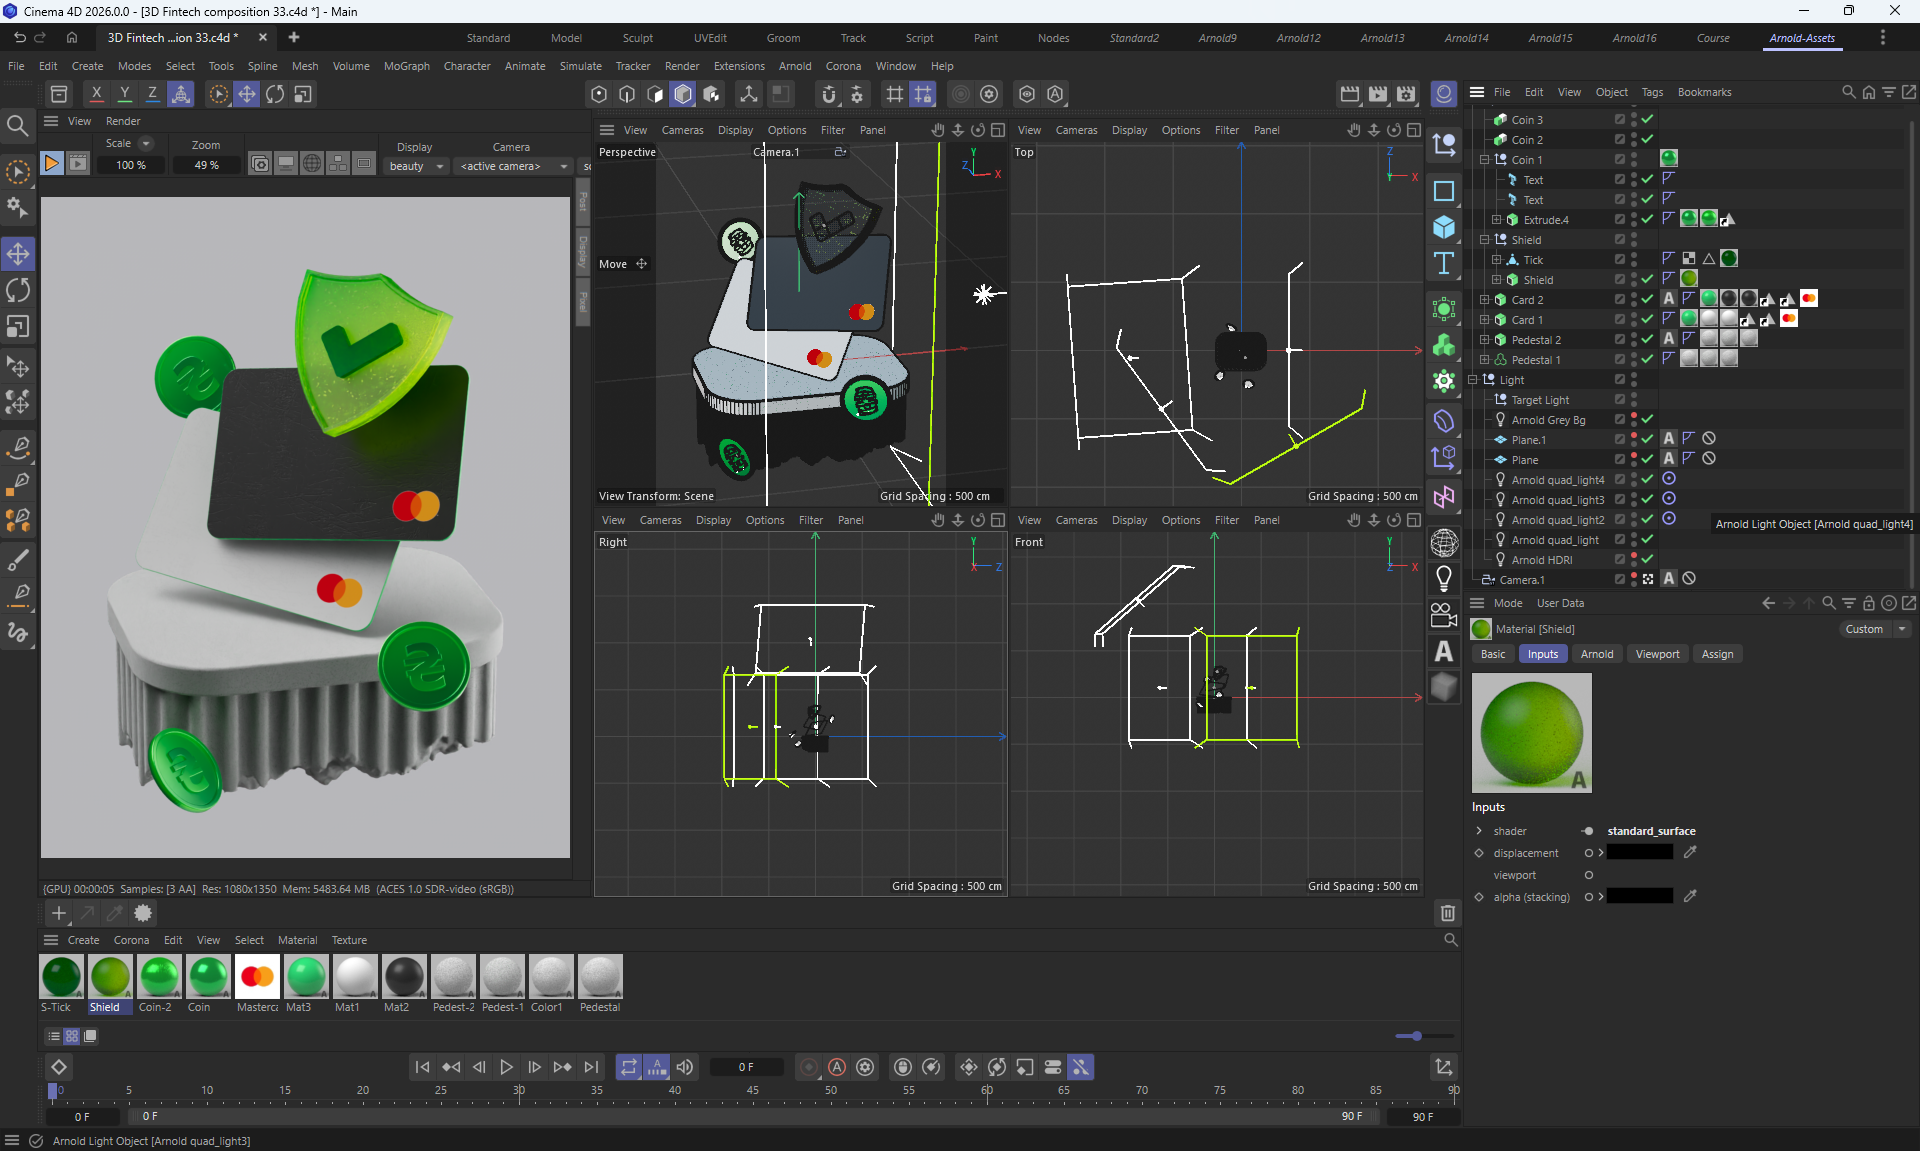Open the active camera dropdown

(513, 166)
